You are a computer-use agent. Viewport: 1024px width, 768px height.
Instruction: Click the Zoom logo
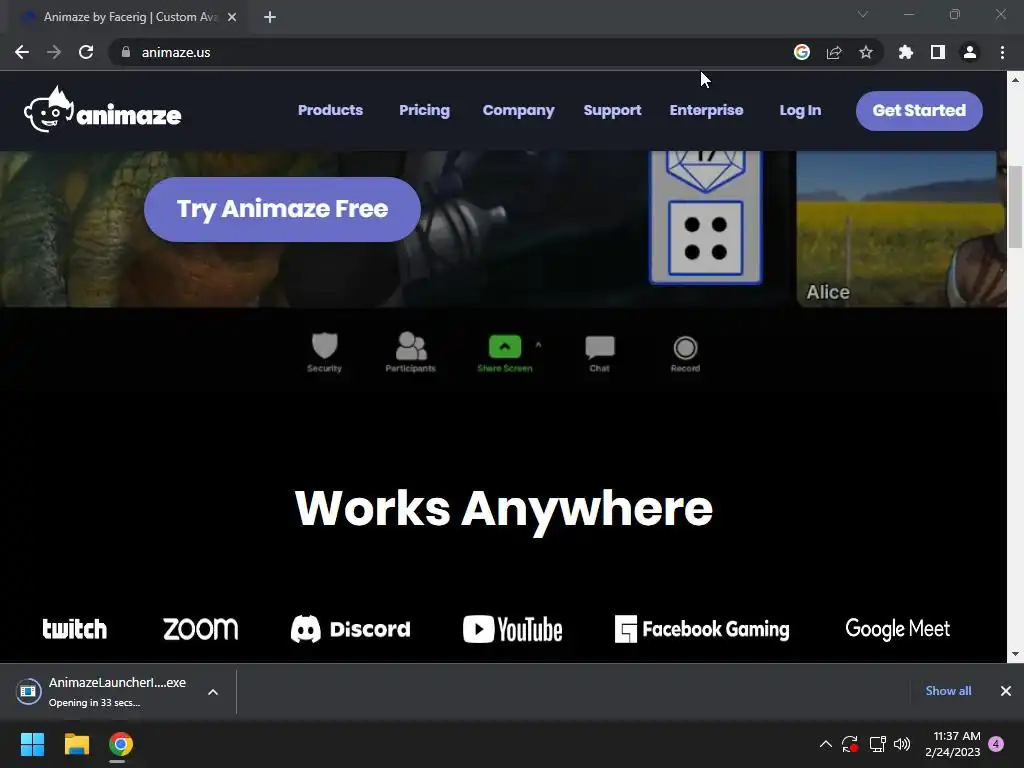pyautogui.click(x=200, y=629)
